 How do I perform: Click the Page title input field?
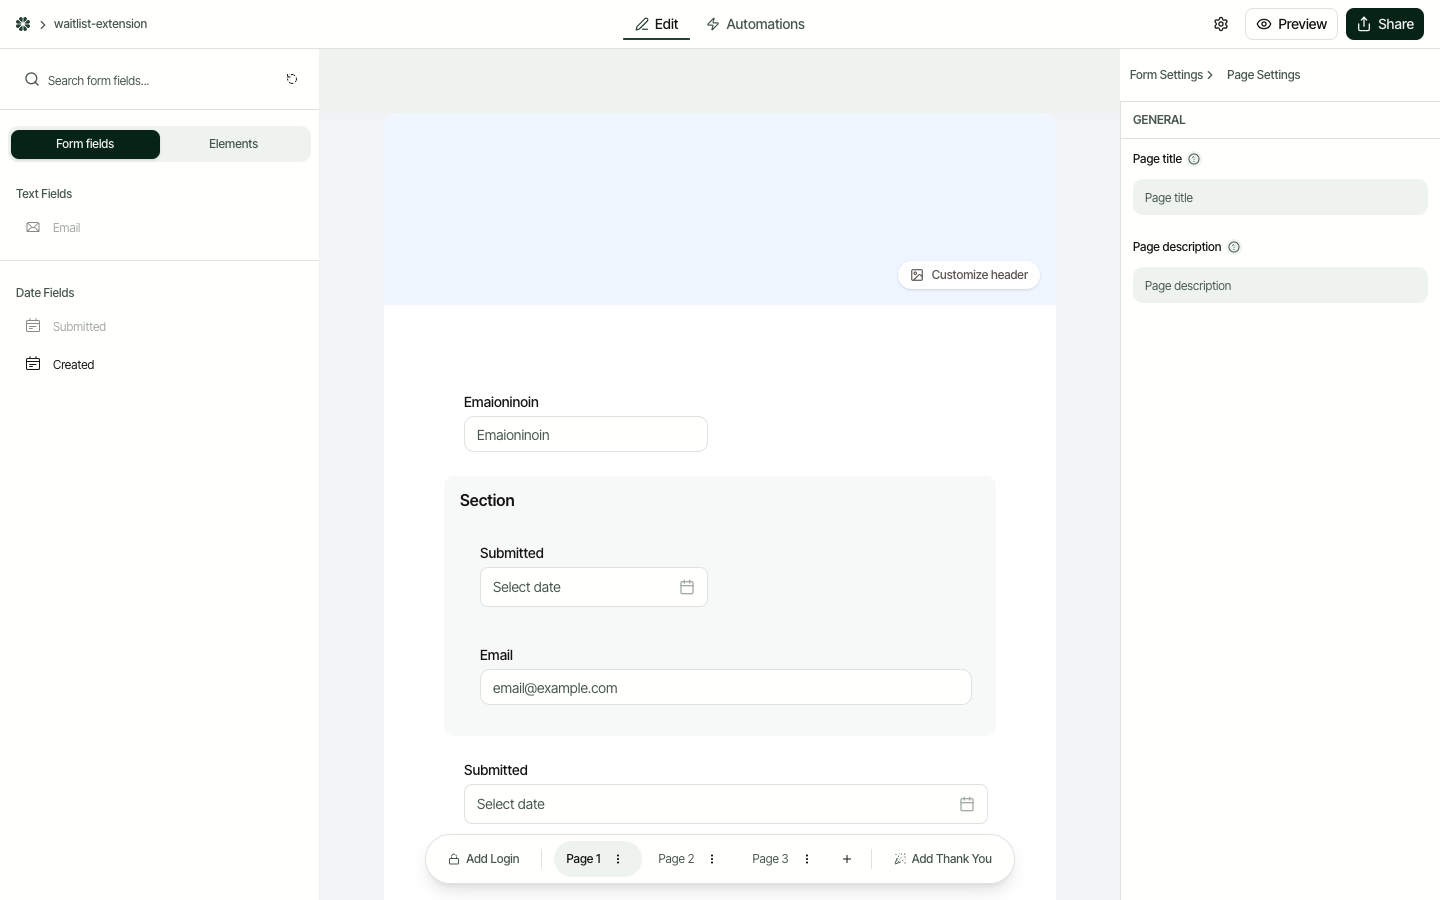point(1281,197)
